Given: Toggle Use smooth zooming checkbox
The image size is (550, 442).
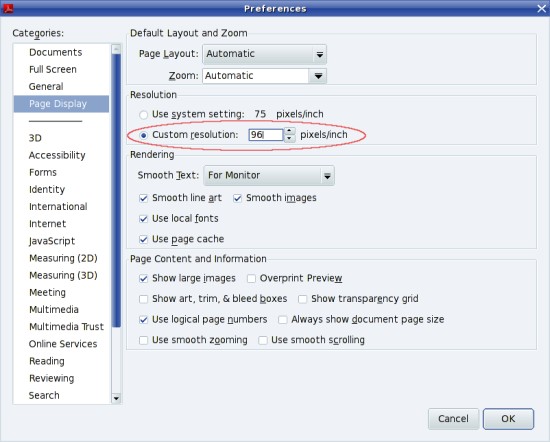Looking at the screenshot, I should point(143,341).
